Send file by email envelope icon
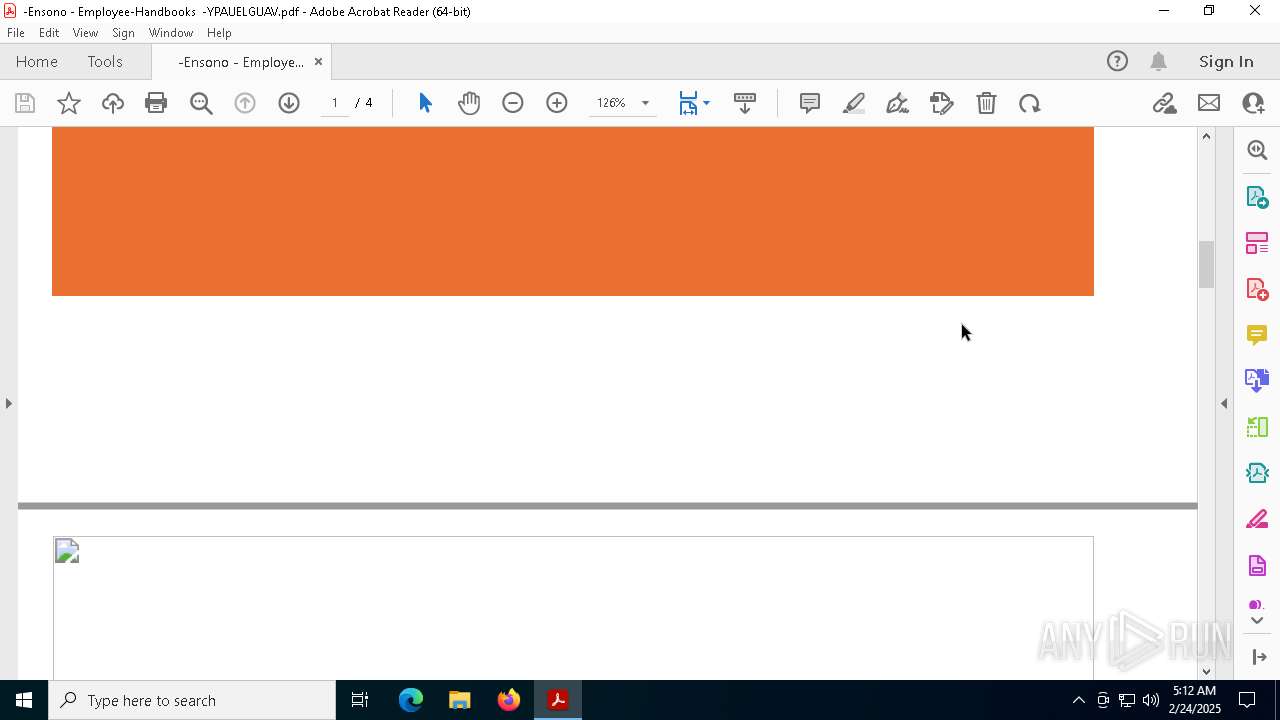Image resolution: width=1280 pixels, height=720 pixels. (x=1209, y=103)
